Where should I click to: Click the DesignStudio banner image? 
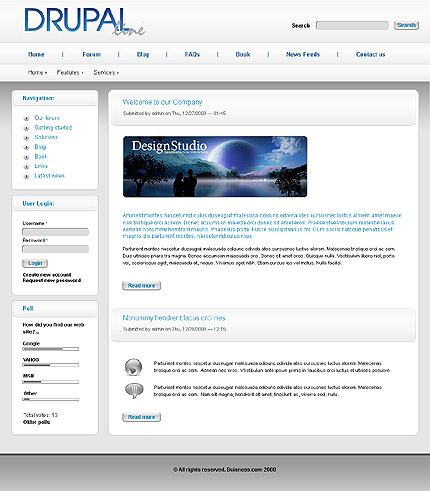point(215,167)
